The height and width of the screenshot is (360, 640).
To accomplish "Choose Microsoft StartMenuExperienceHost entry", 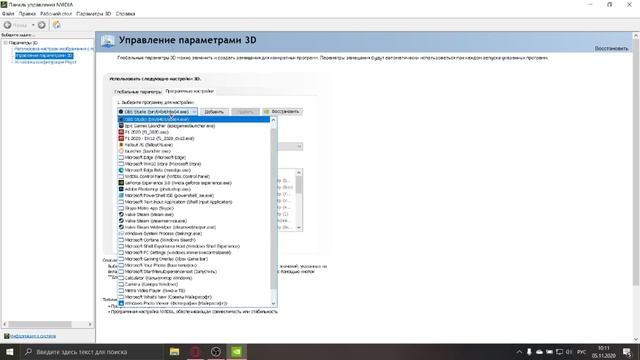I will tap(194, 271).
